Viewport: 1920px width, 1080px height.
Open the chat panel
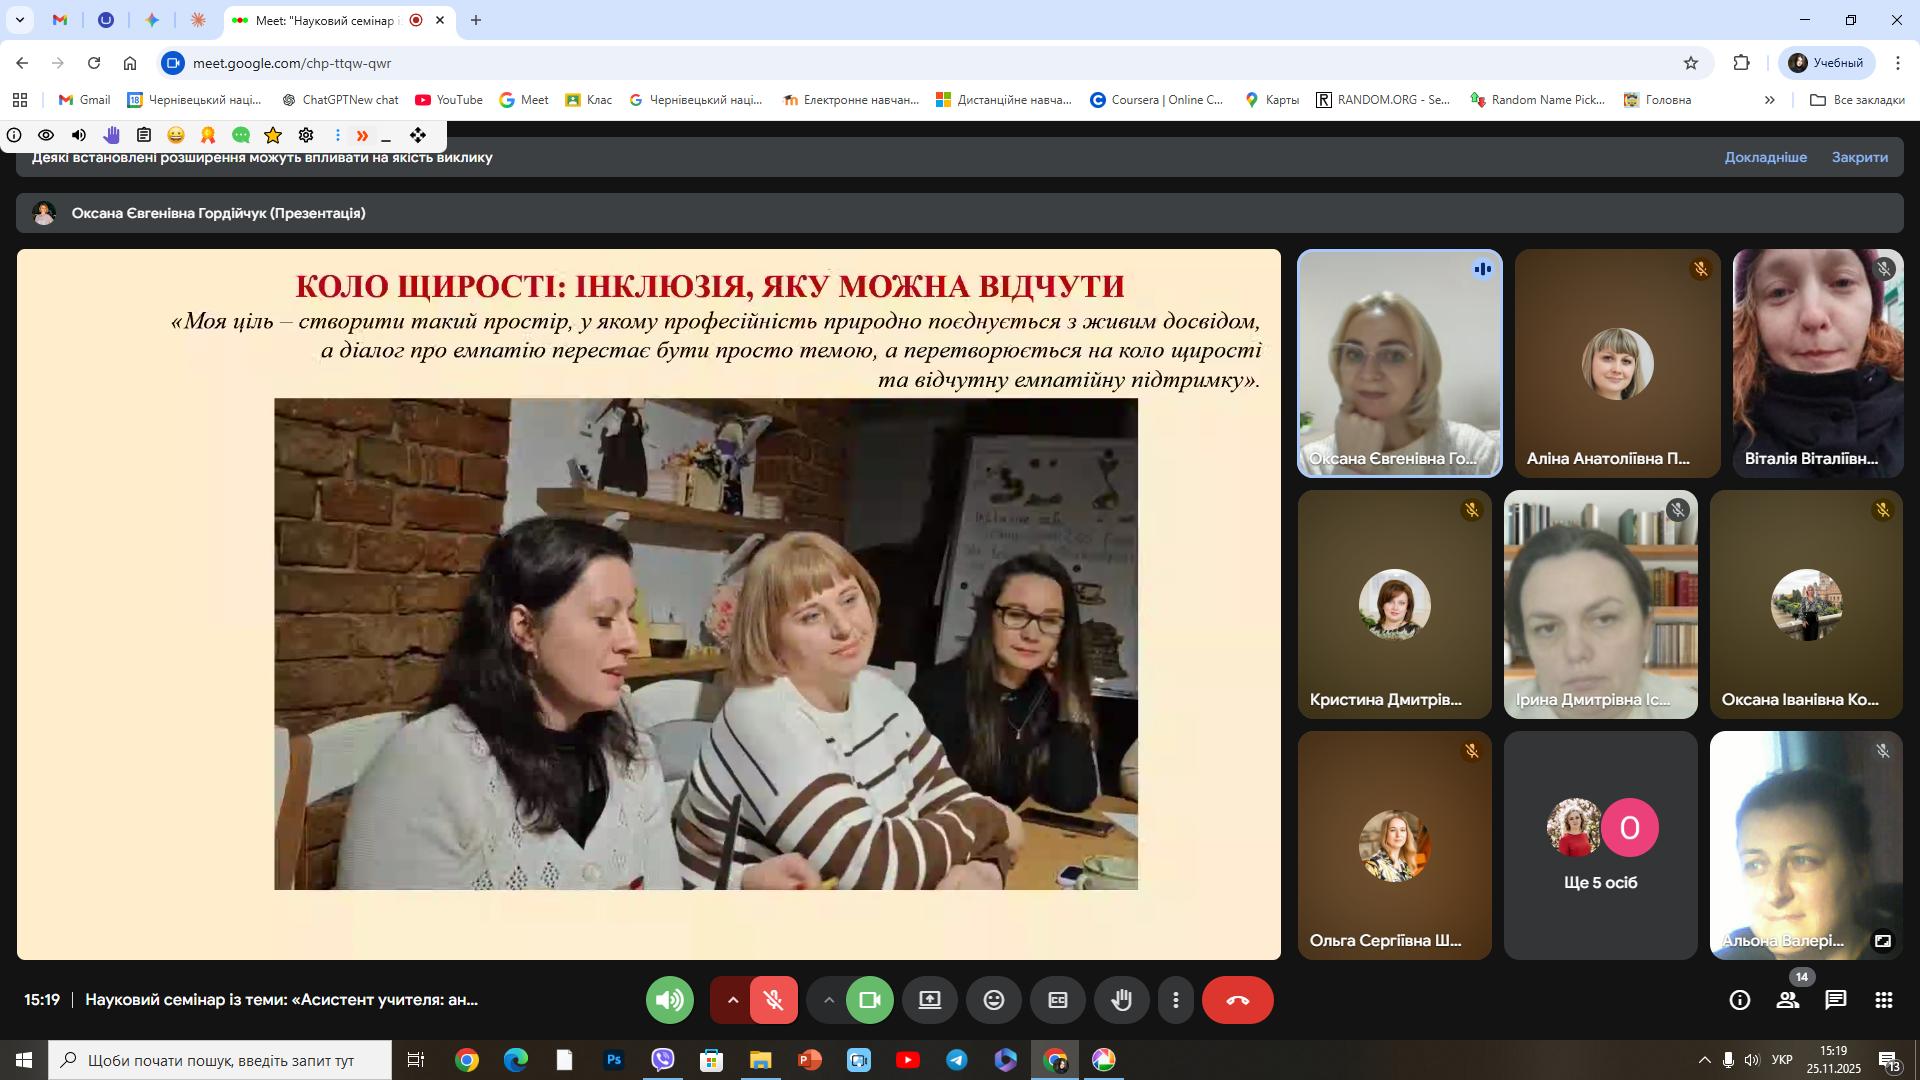(1835, 1000)
